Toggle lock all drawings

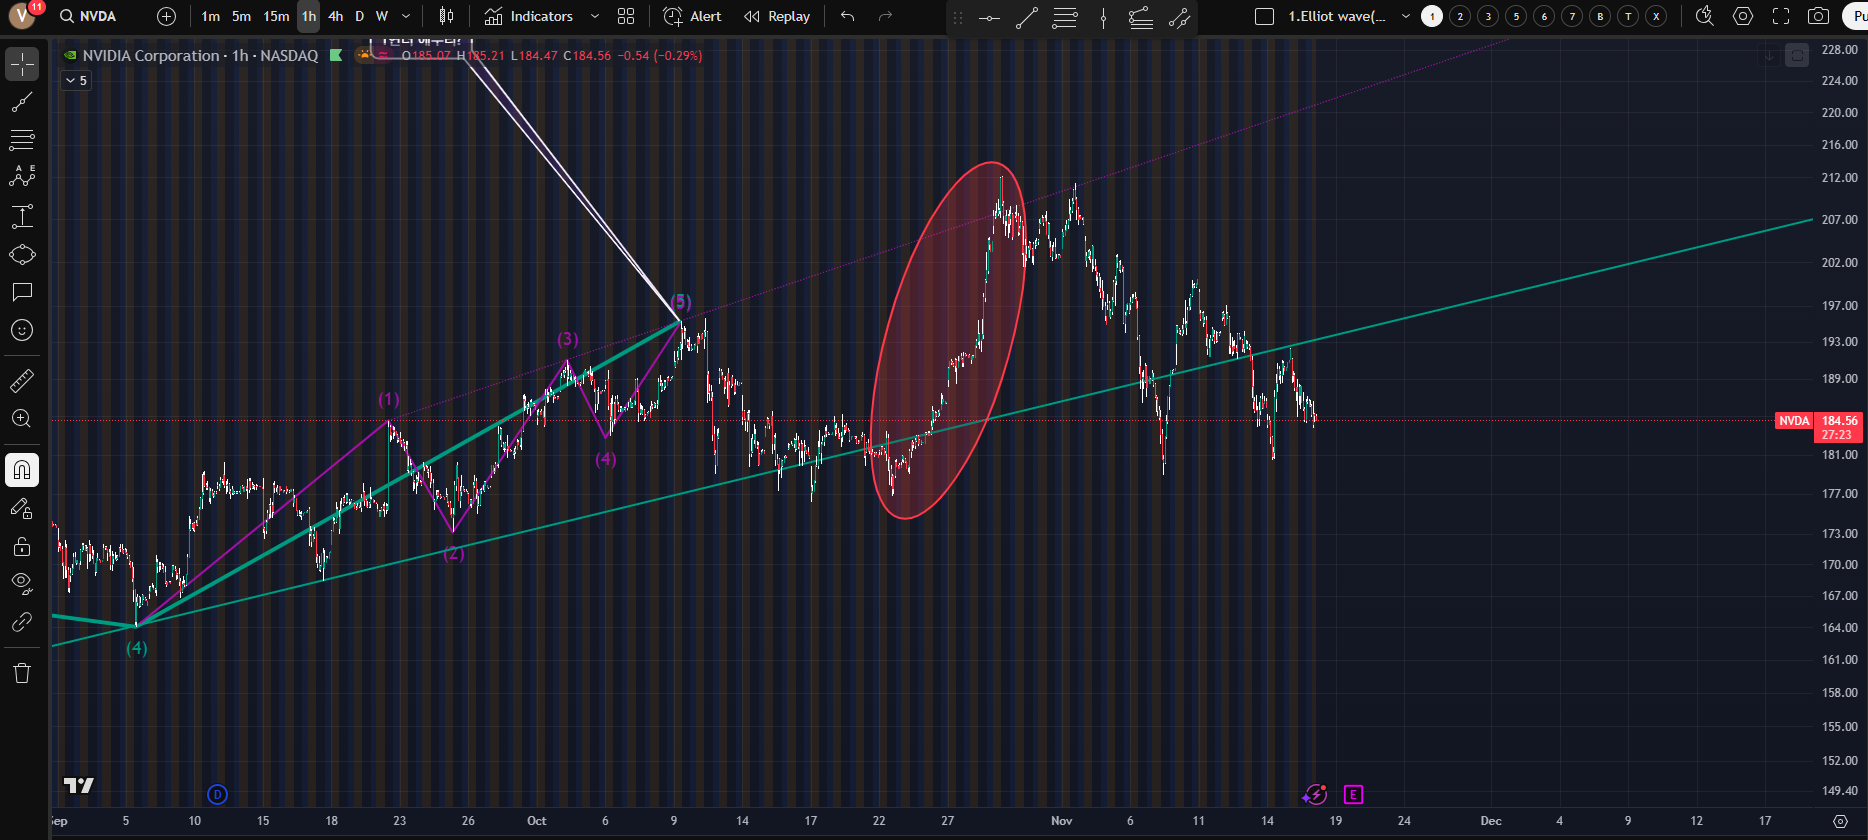pos(21,547)
